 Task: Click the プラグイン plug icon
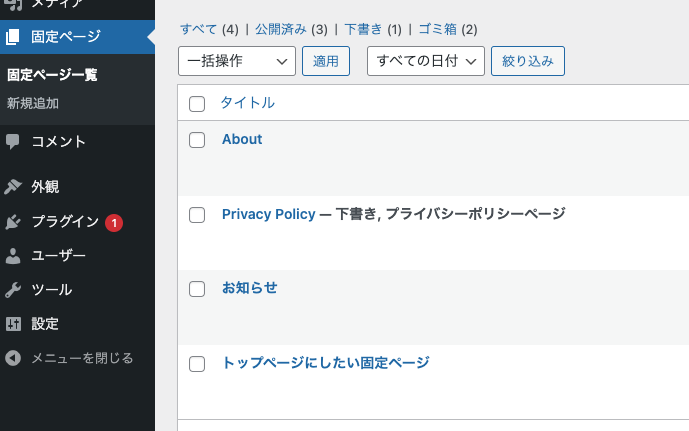pyautogui.click(x=13, y=222)
